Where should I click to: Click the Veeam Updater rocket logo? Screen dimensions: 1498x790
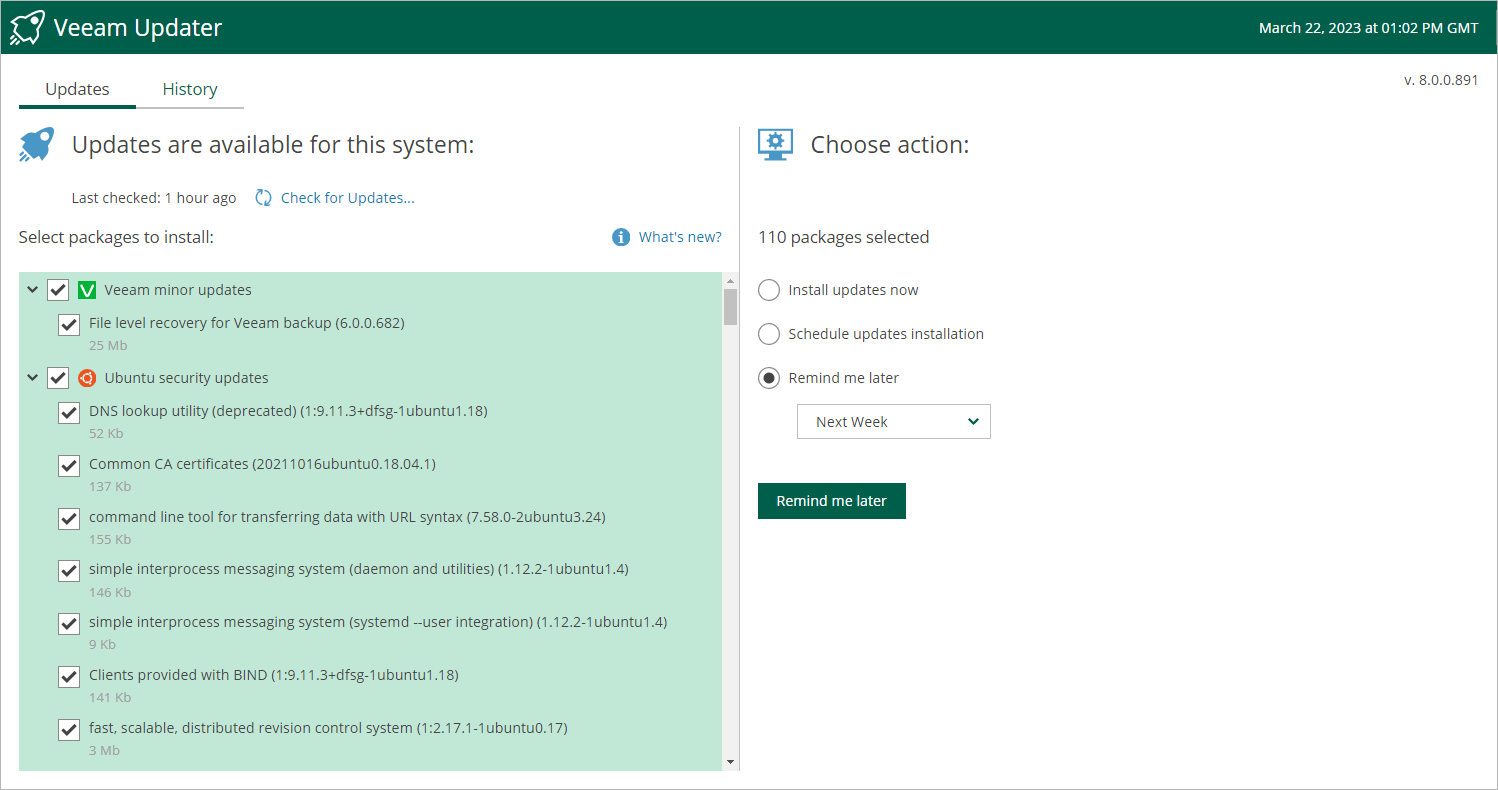[27, 27]
